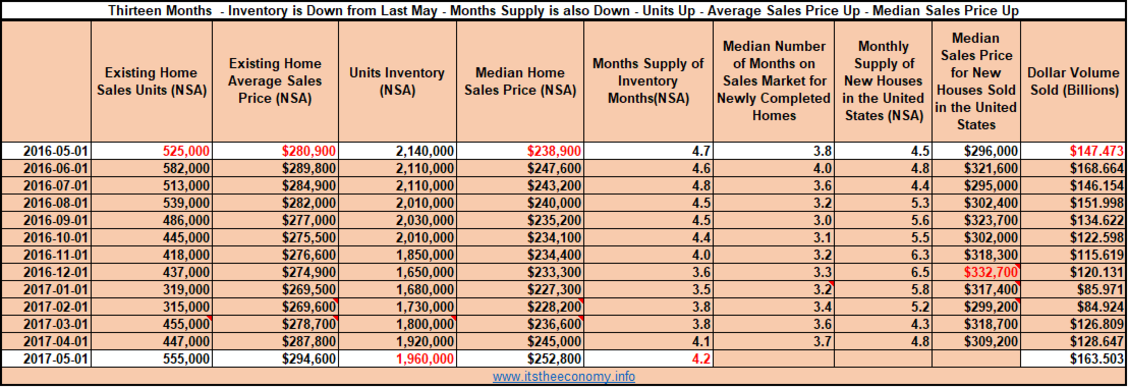
Task: Click the Thirteen Months title banner
Action: point(563,11)
